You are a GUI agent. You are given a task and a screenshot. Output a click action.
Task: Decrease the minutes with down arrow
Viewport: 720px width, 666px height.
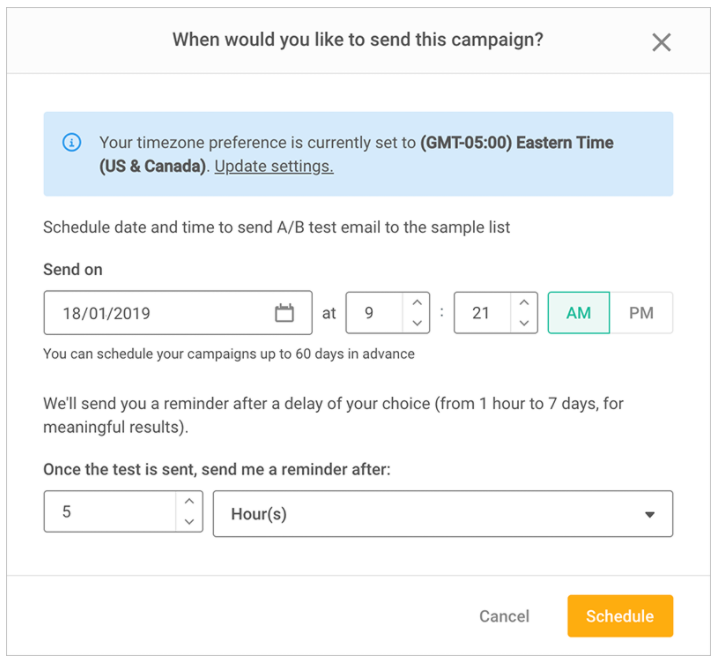(x=525, y=323)
